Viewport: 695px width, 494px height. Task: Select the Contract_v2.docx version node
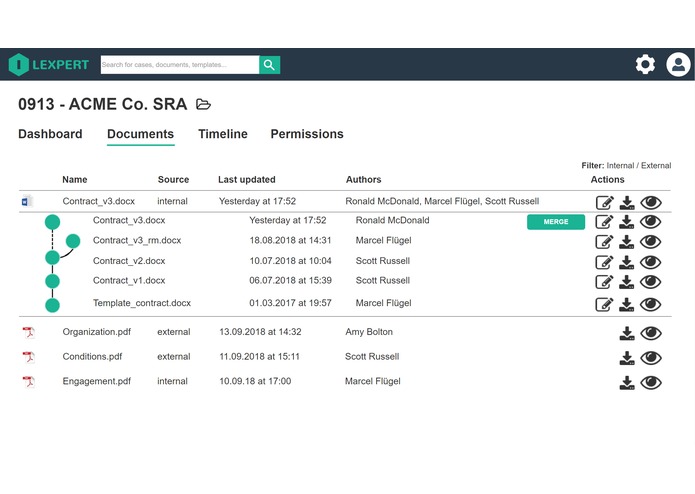point(52,257)
